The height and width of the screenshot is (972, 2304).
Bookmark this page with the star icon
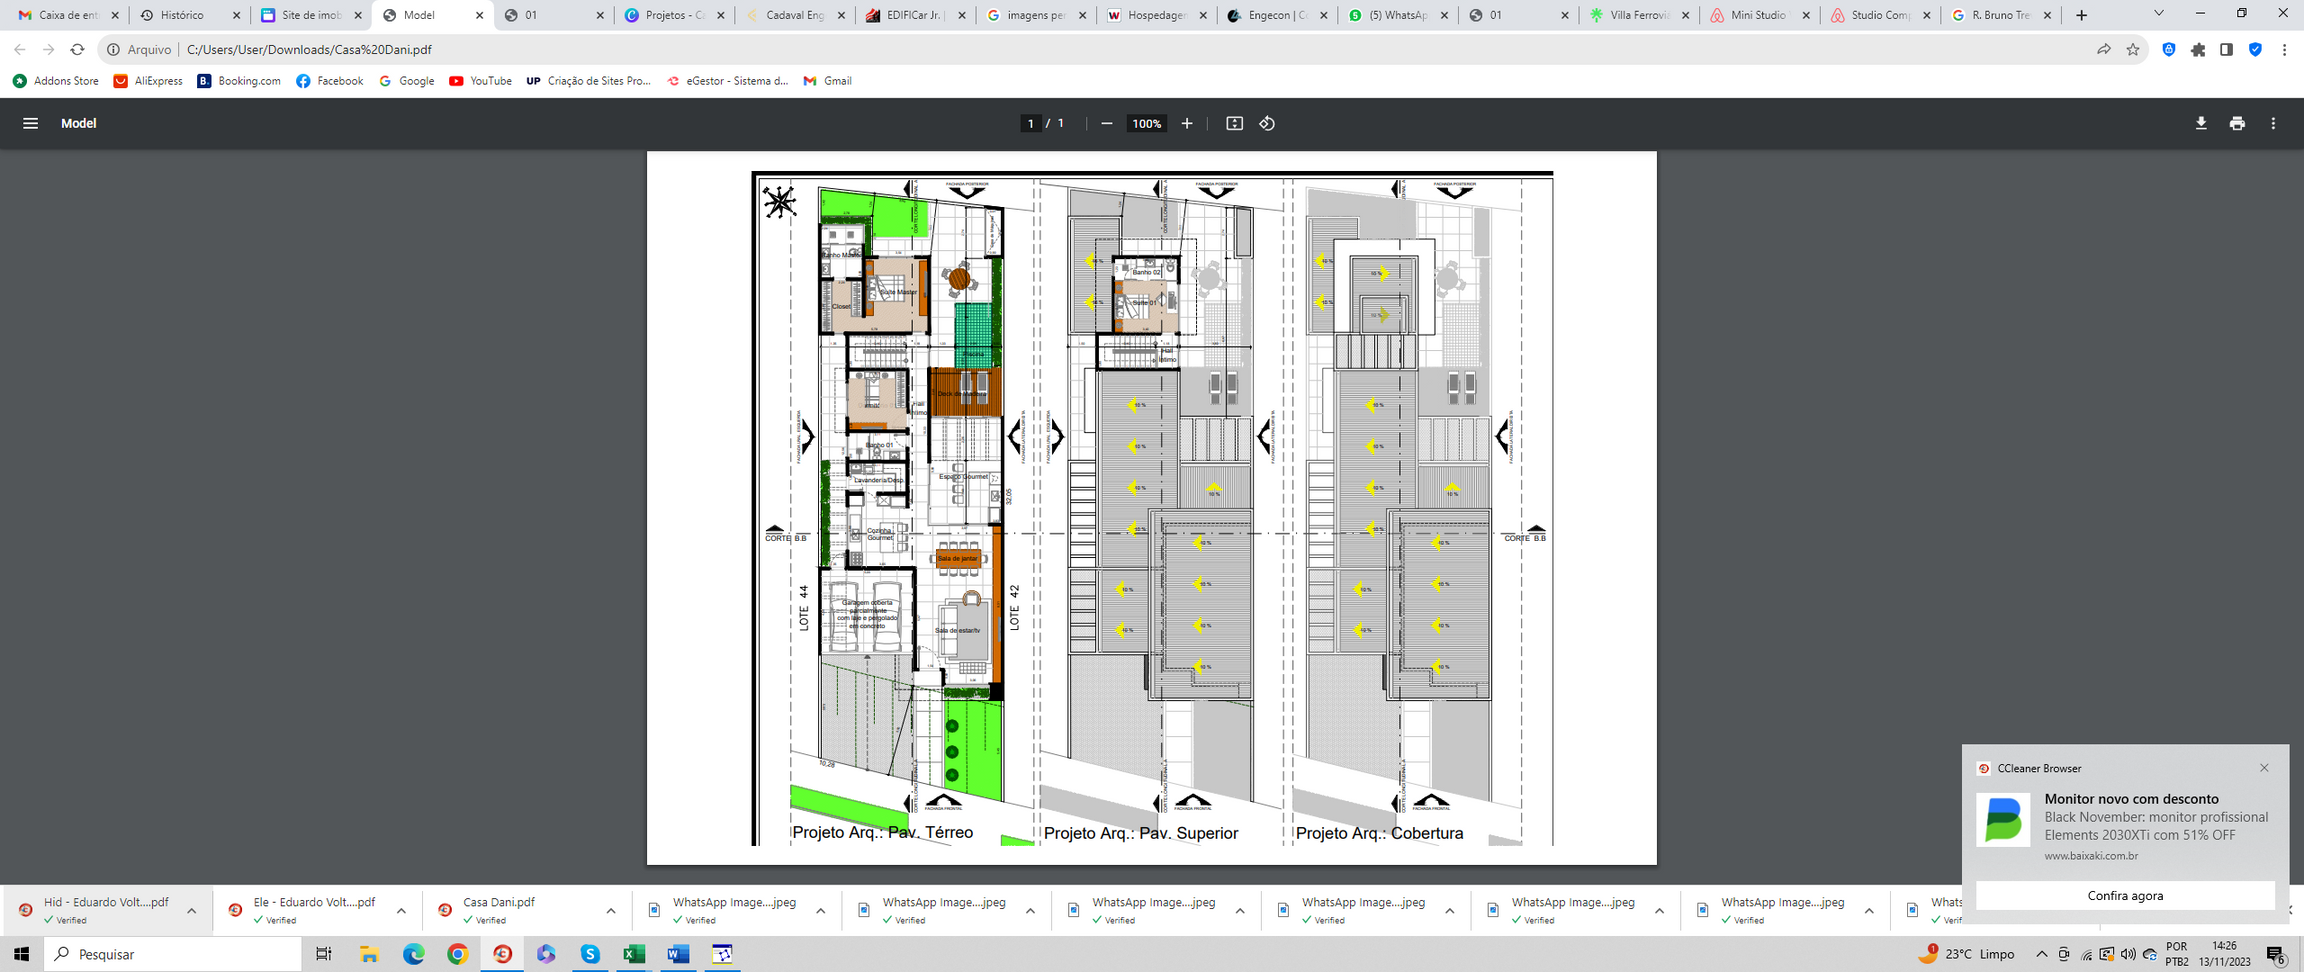tap(2133, 49)
